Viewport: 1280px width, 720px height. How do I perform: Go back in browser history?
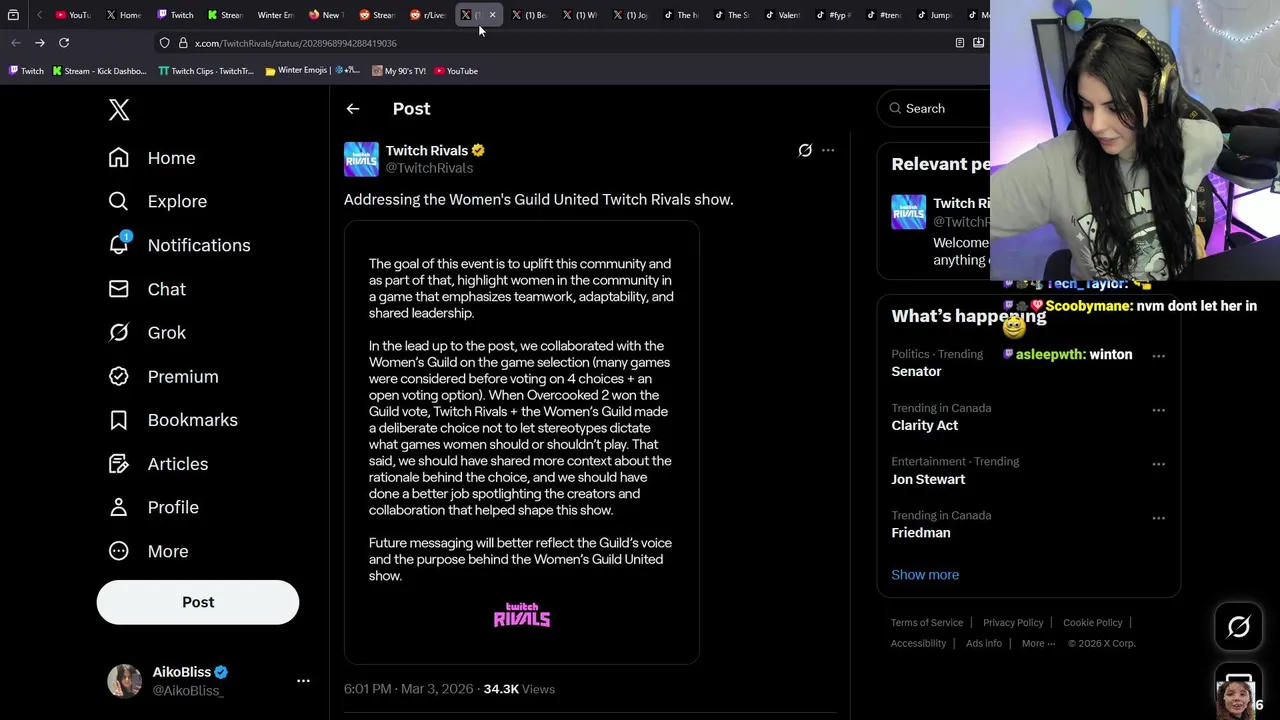16,43
